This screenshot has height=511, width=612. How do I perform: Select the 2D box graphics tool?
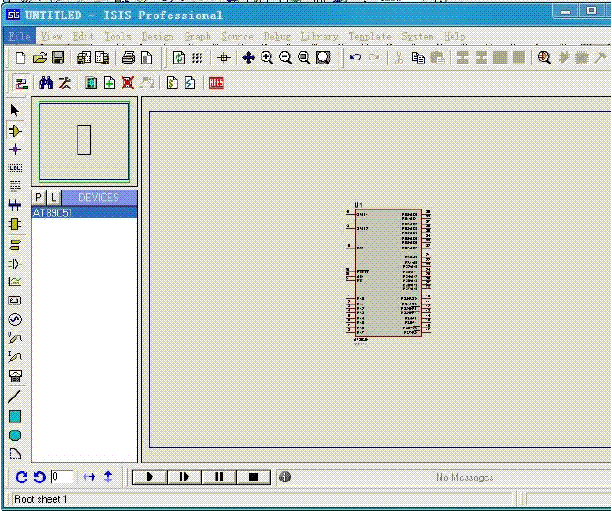[15, 416]
